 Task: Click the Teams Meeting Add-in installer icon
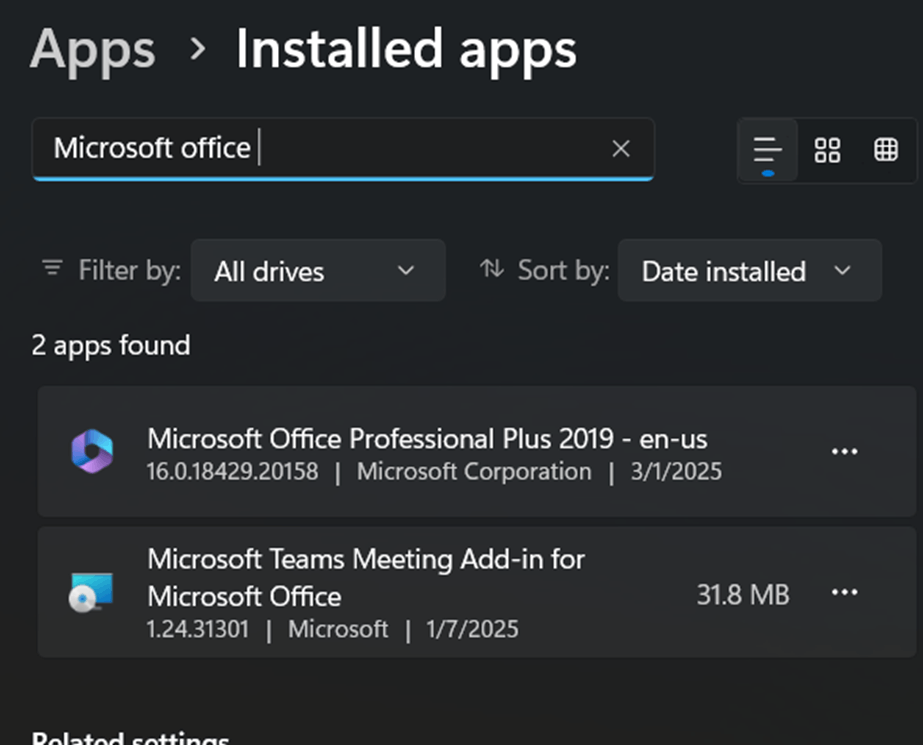[x=91, y=592]
